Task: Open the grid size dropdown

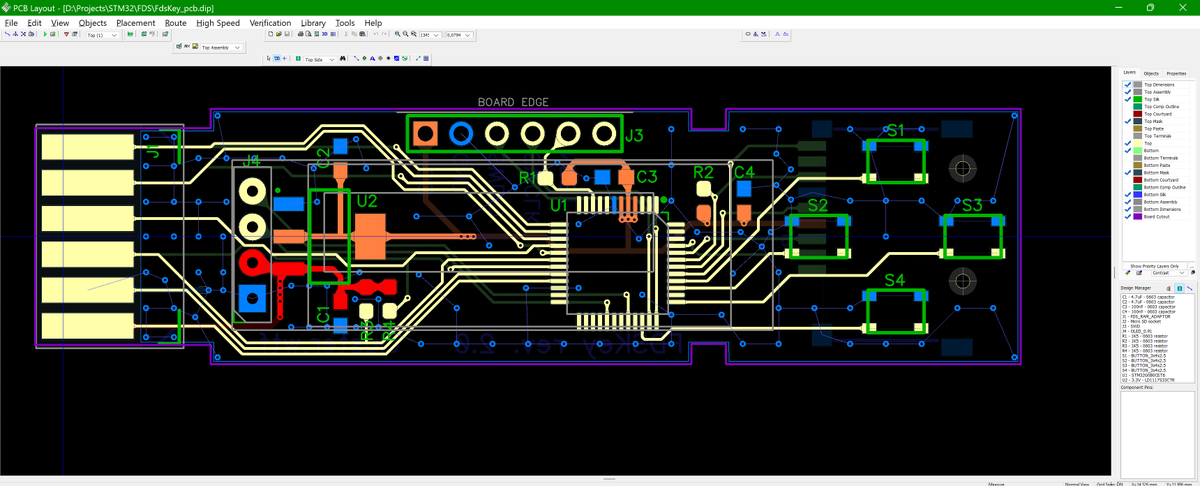Action: coord(458,35)
